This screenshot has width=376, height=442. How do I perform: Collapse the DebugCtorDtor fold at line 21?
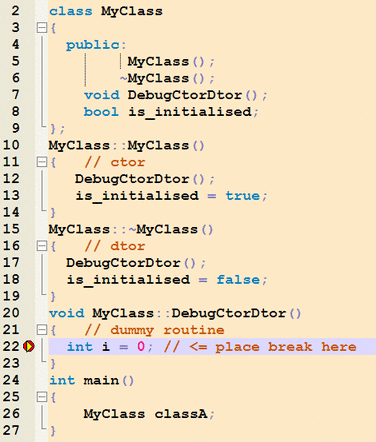click(x=42, y=330)
